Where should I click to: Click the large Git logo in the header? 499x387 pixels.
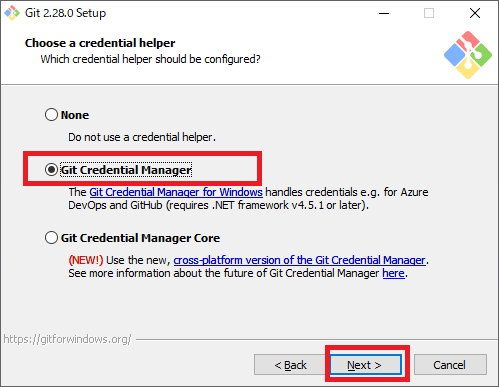point(468,55)
